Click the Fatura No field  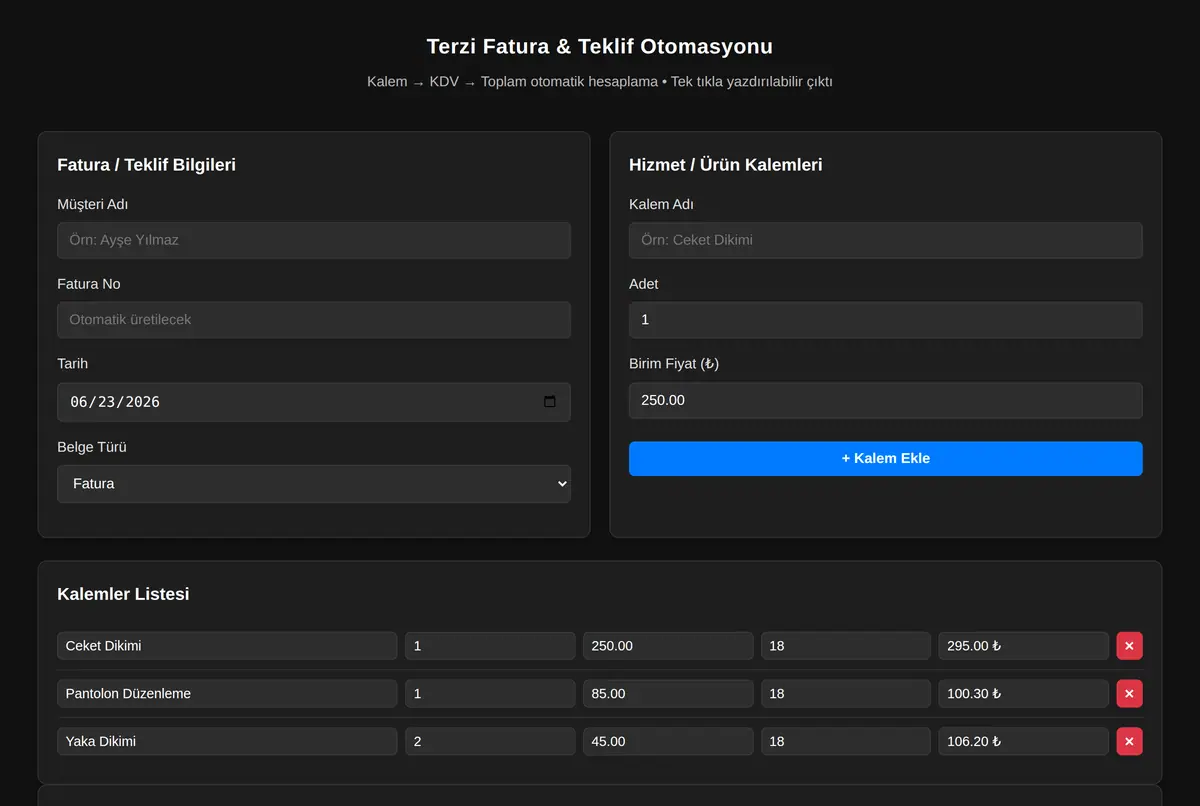(x=314, y=320)
